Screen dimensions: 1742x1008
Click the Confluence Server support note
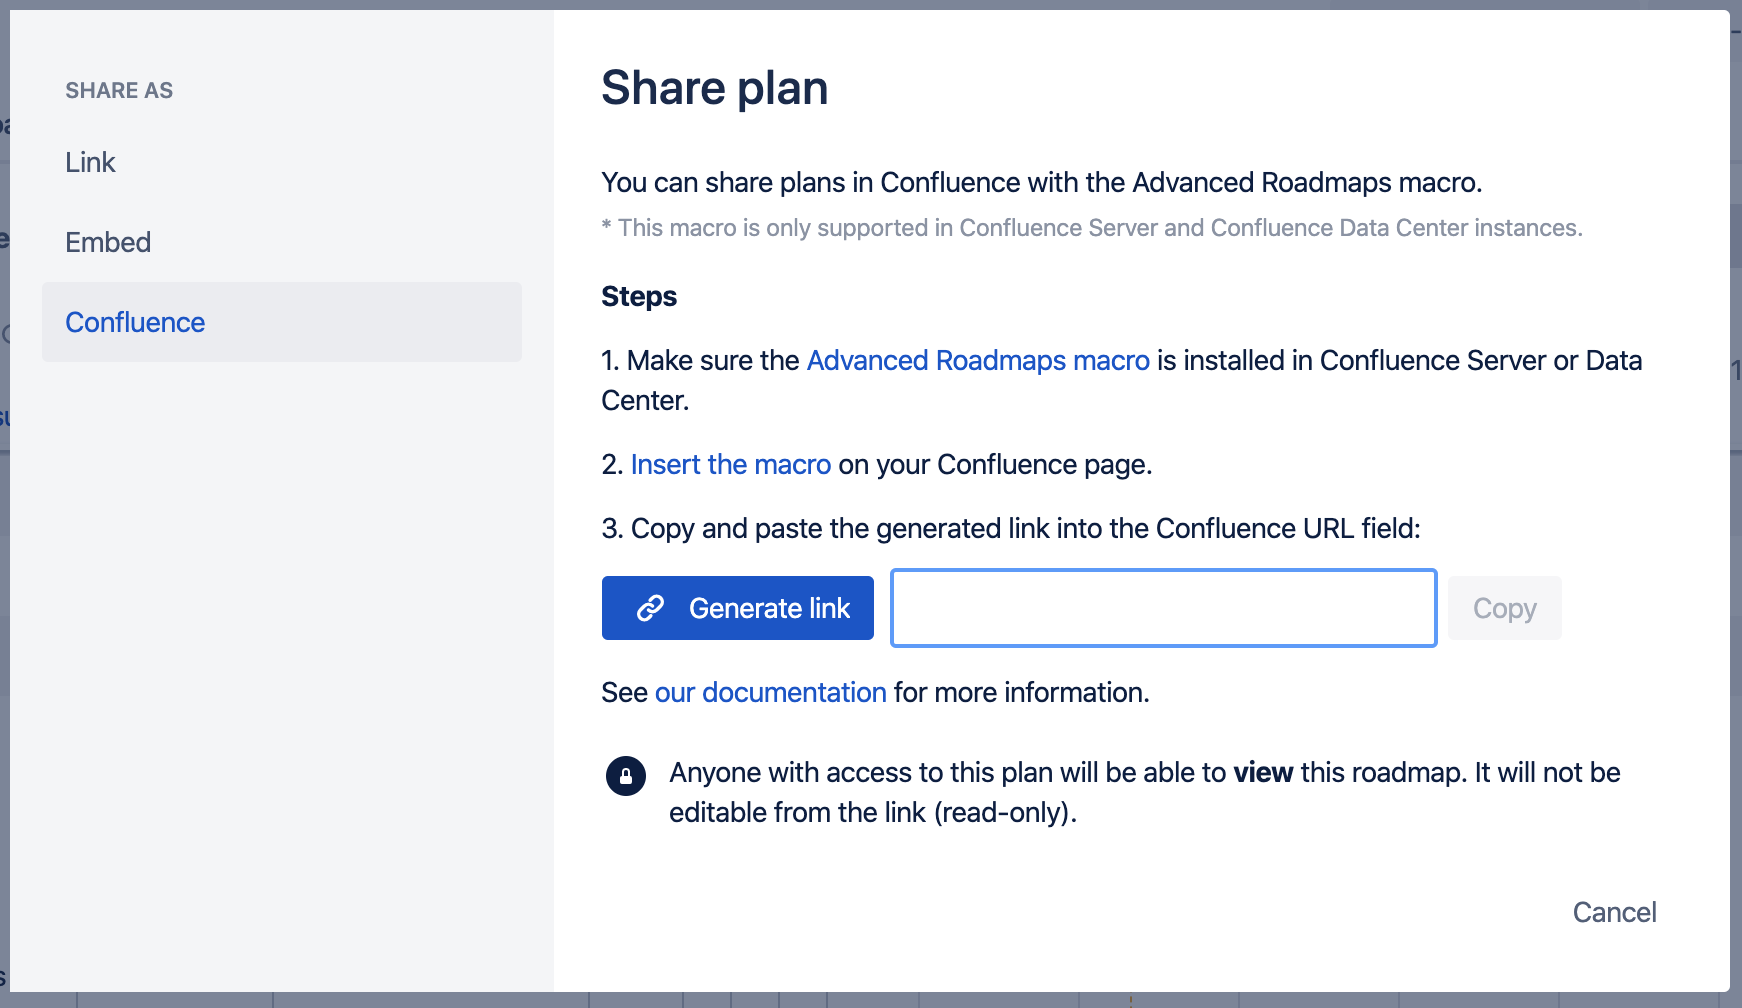pos(1092,228)
